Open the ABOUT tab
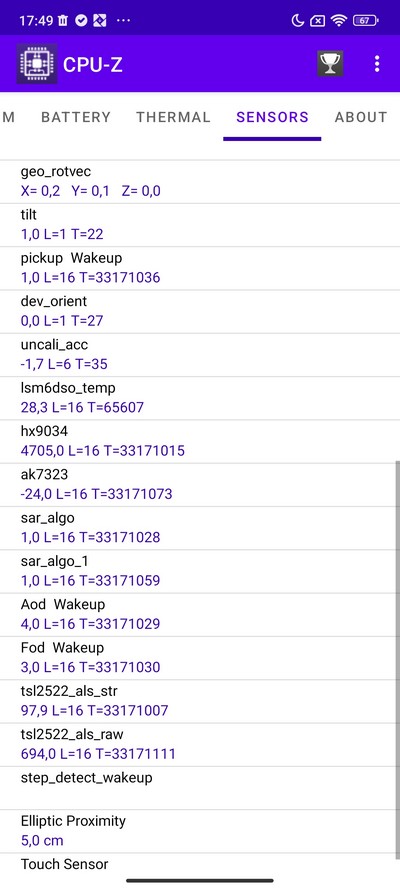400x889 pixels. click(361, 117)
